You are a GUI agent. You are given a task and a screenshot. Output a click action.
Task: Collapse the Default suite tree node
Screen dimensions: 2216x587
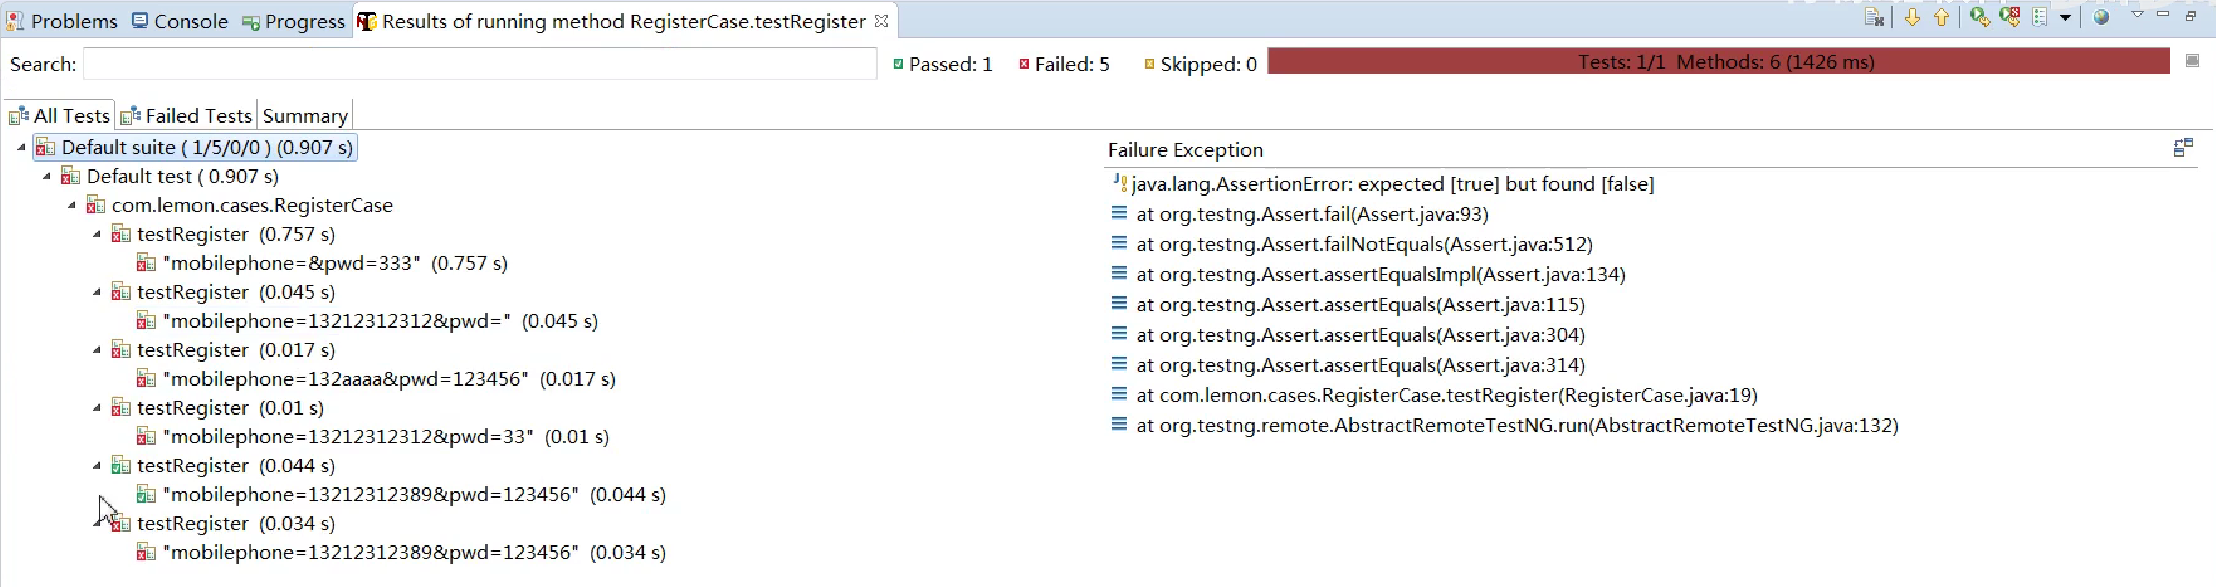coord(22,147)
